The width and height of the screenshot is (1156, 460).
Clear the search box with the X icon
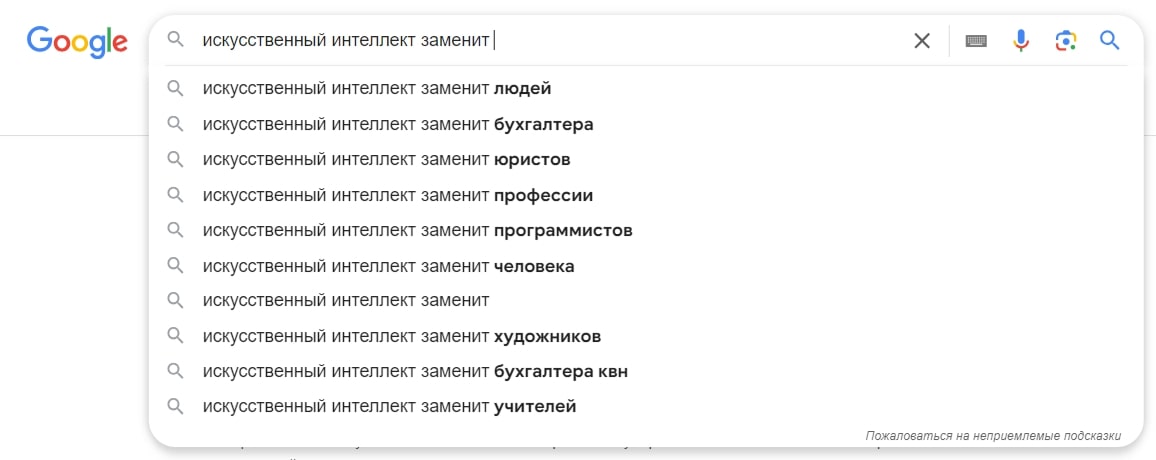point(922,41)
